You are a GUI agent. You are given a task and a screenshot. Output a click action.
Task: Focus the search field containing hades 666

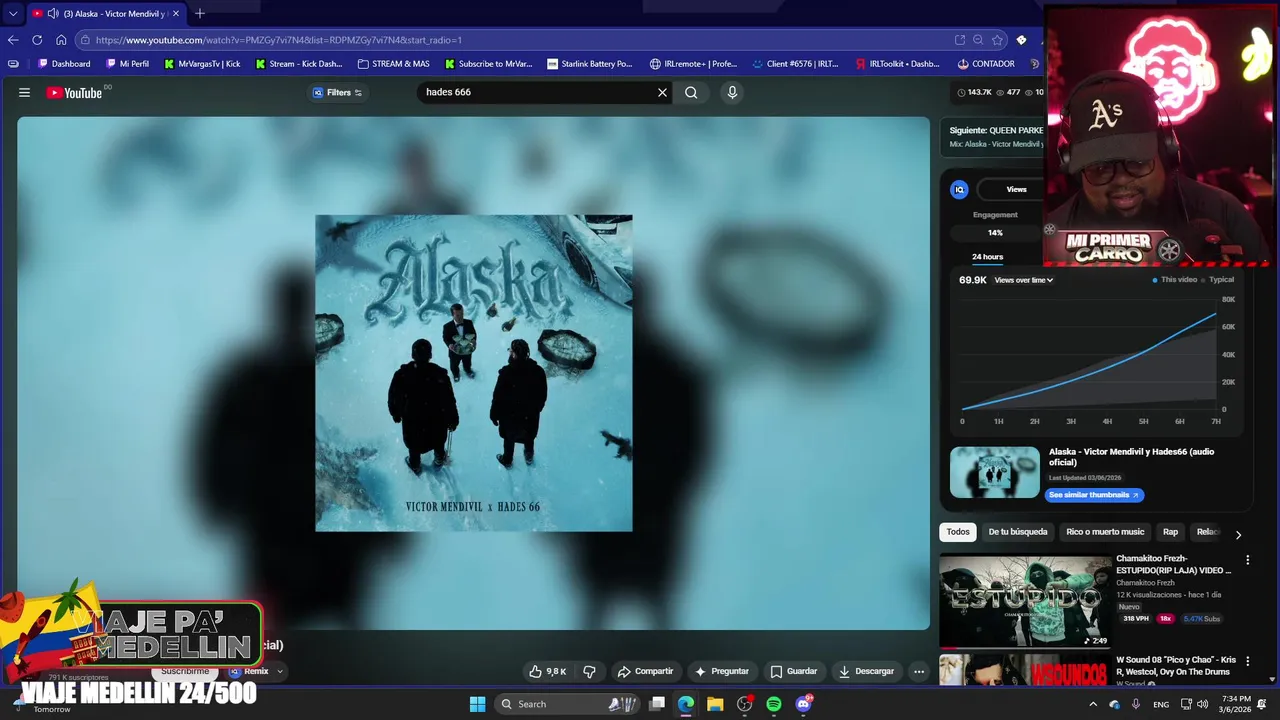pos(535,92)
